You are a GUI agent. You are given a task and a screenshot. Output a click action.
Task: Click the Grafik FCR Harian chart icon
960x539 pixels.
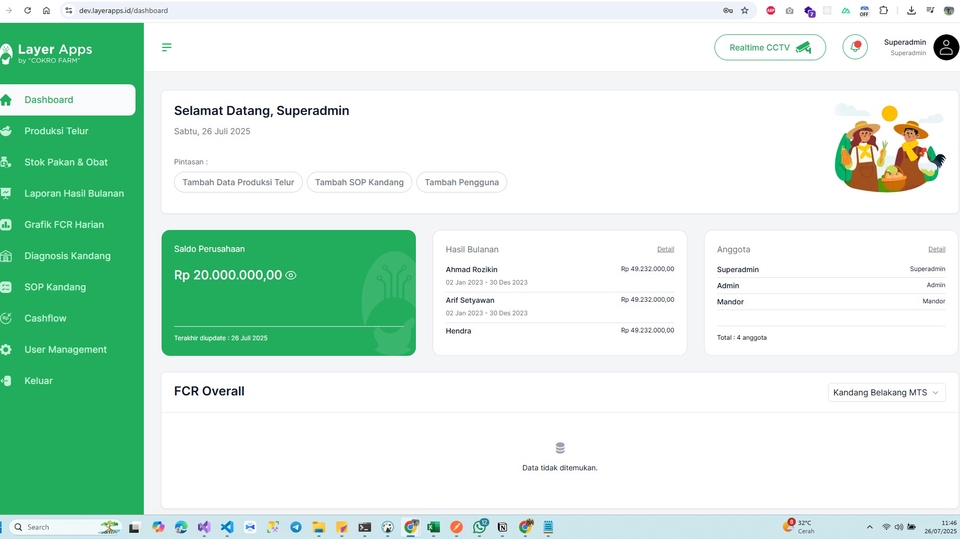(6, 225)
